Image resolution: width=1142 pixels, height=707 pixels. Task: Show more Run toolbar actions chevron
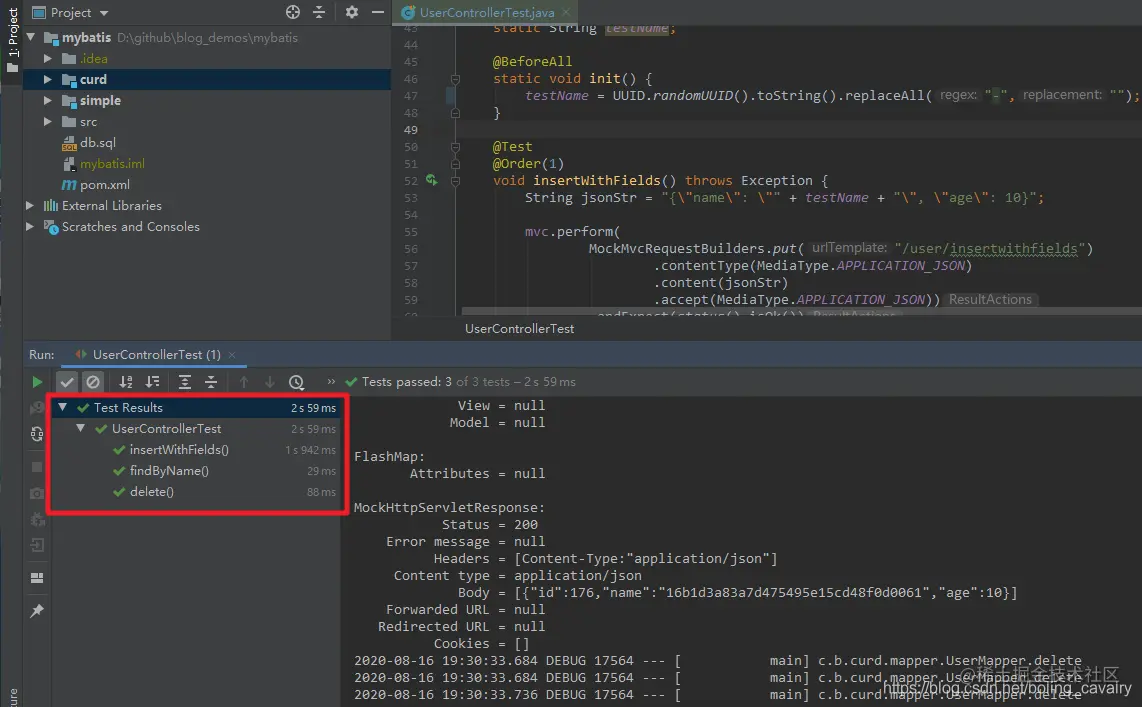click(331, 381)
